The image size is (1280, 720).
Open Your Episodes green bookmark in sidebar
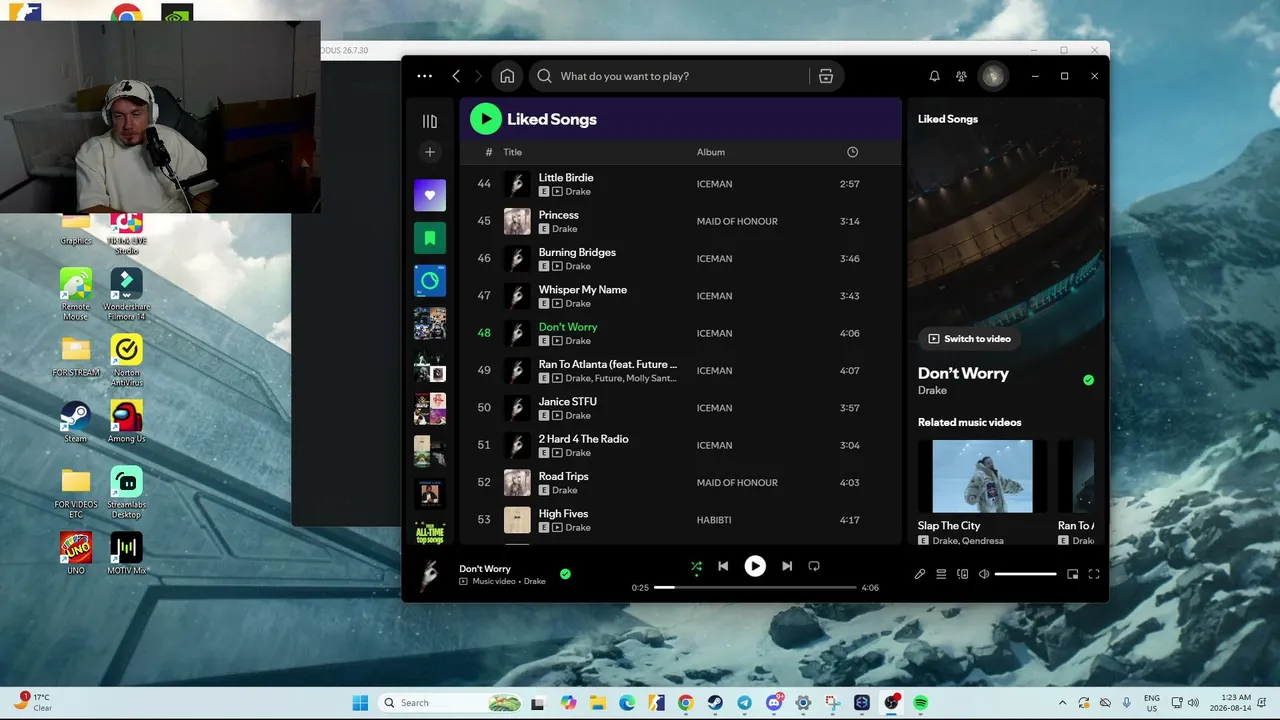coord(430,238)
